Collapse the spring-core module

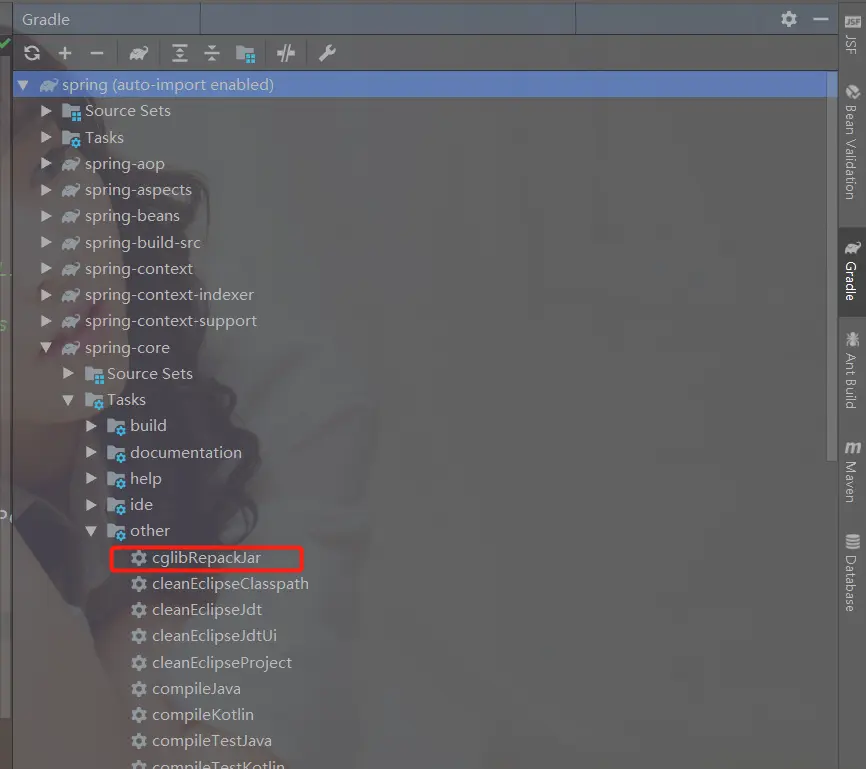tap(46, 347)
